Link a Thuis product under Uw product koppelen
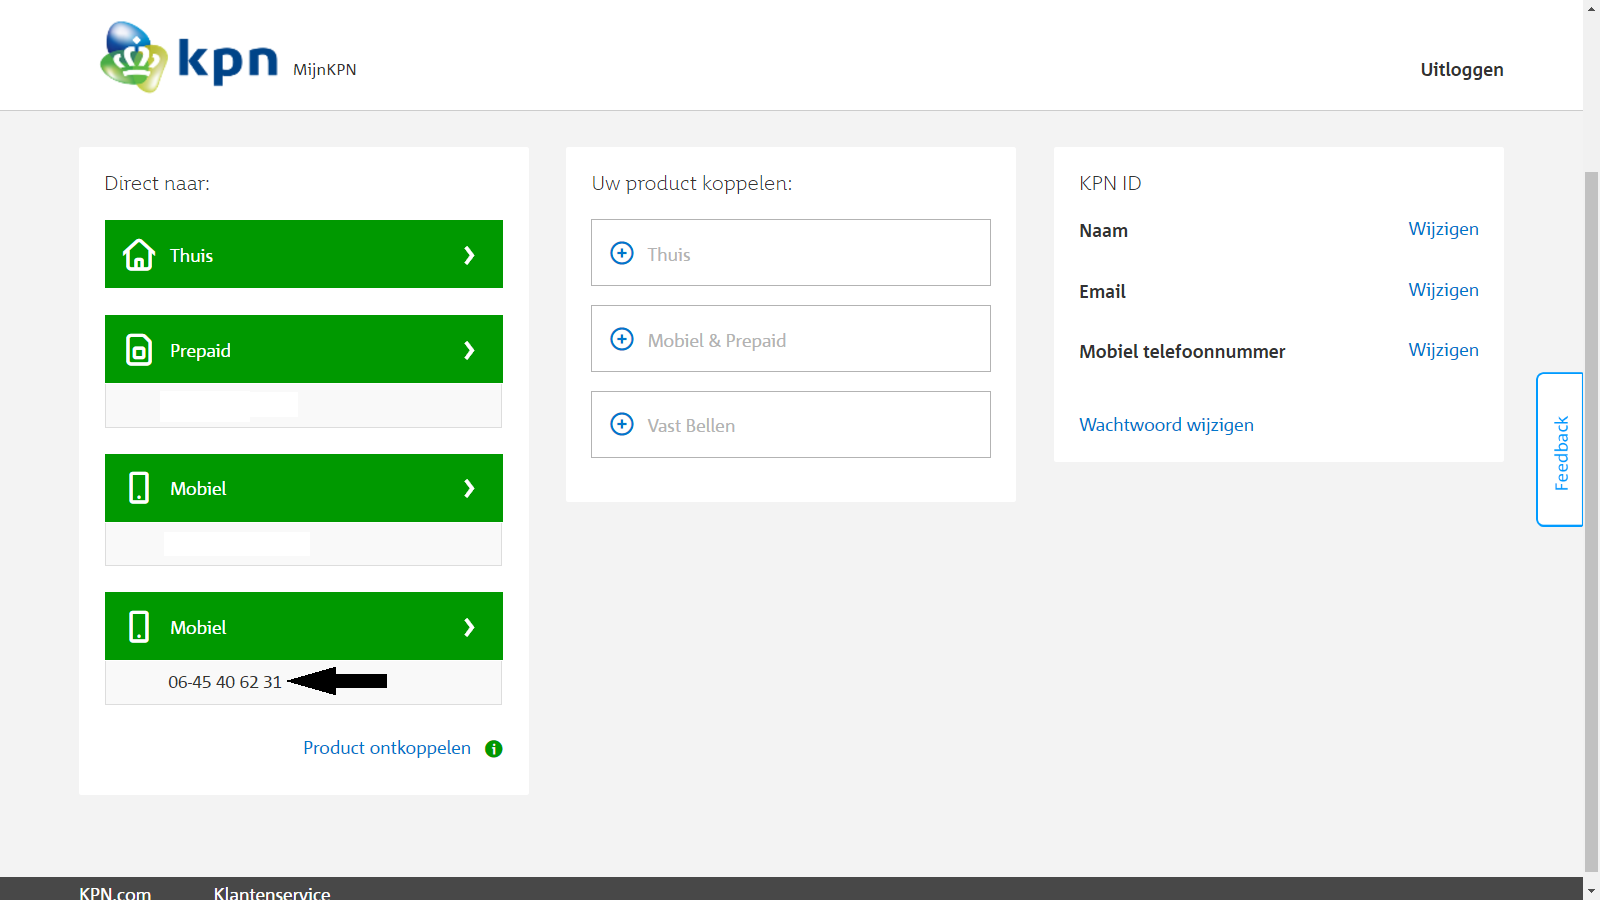The width and height of the screenshot is (1600, 900). click(791, 253)
